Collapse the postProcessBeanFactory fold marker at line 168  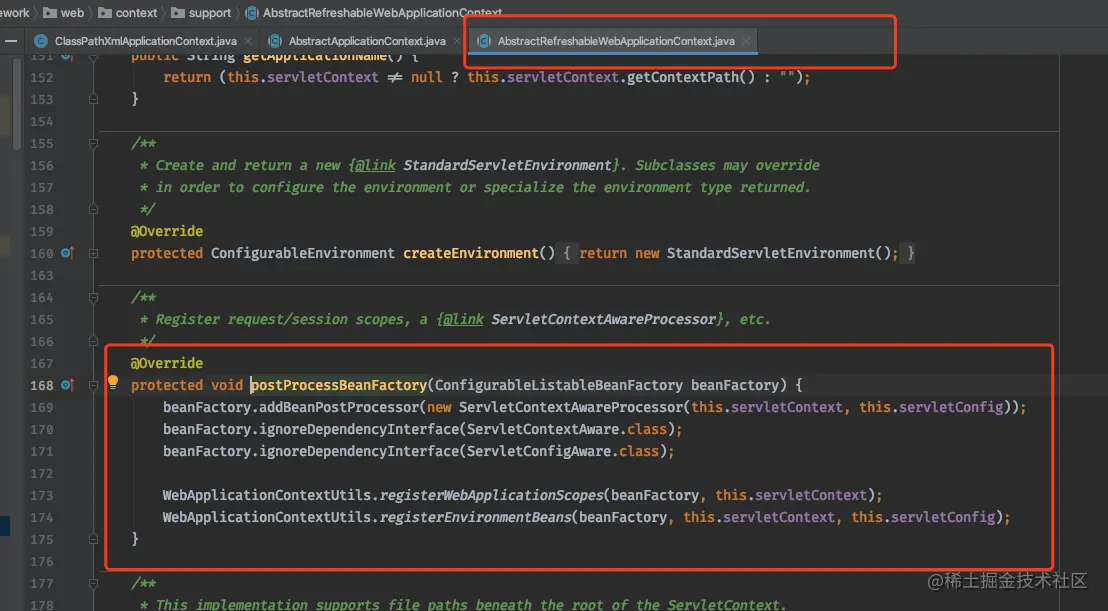(93, 385)
